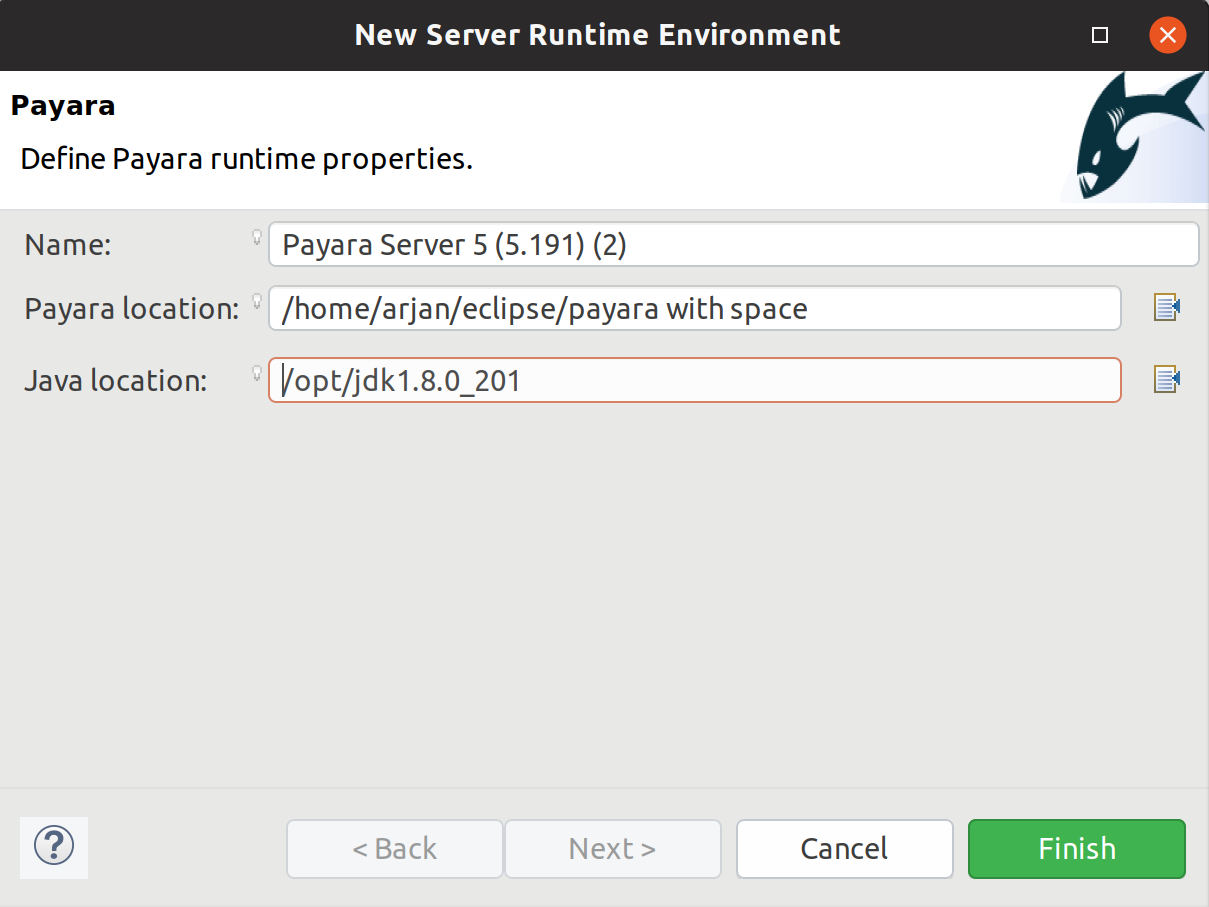
Task: Click the 'Java location:' label
Action: (115, 381)
